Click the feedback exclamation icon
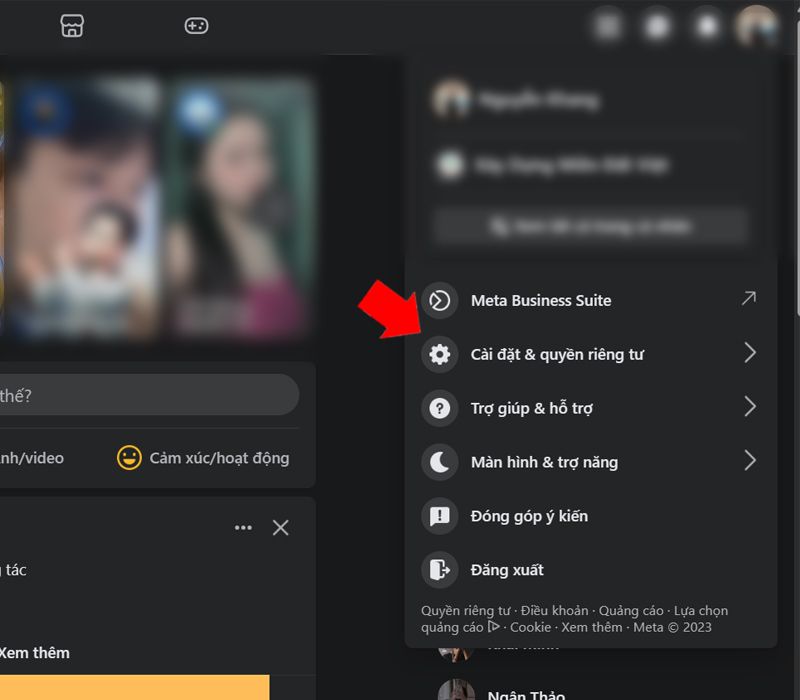 click(439, 516)
